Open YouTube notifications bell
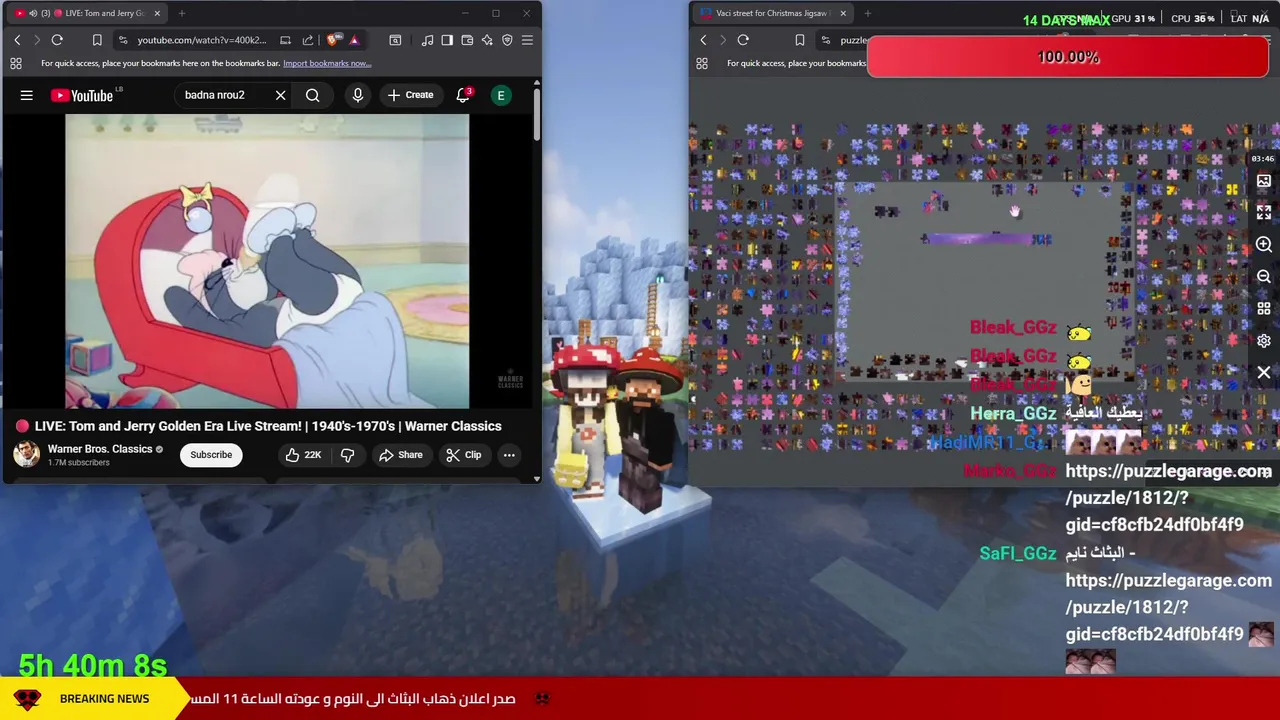The image size is (1280, 720). coord(463,95)
